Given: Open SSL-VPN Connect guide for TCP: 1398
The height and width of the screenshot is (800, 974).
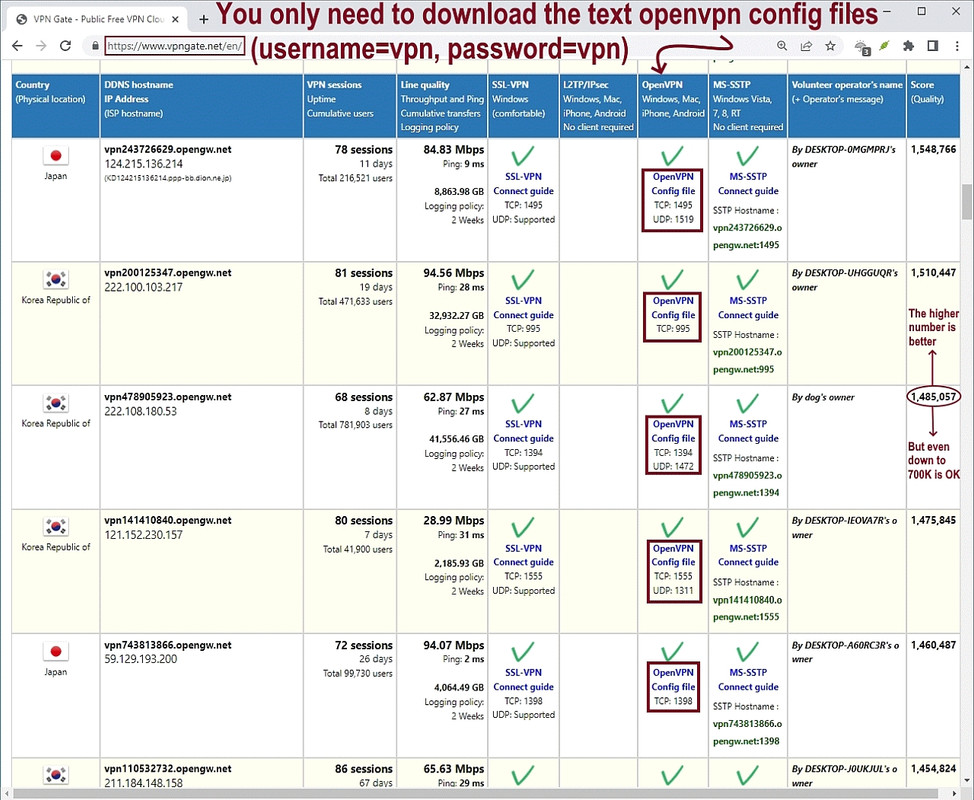Looking at the screenshot, I should [523, 680].
